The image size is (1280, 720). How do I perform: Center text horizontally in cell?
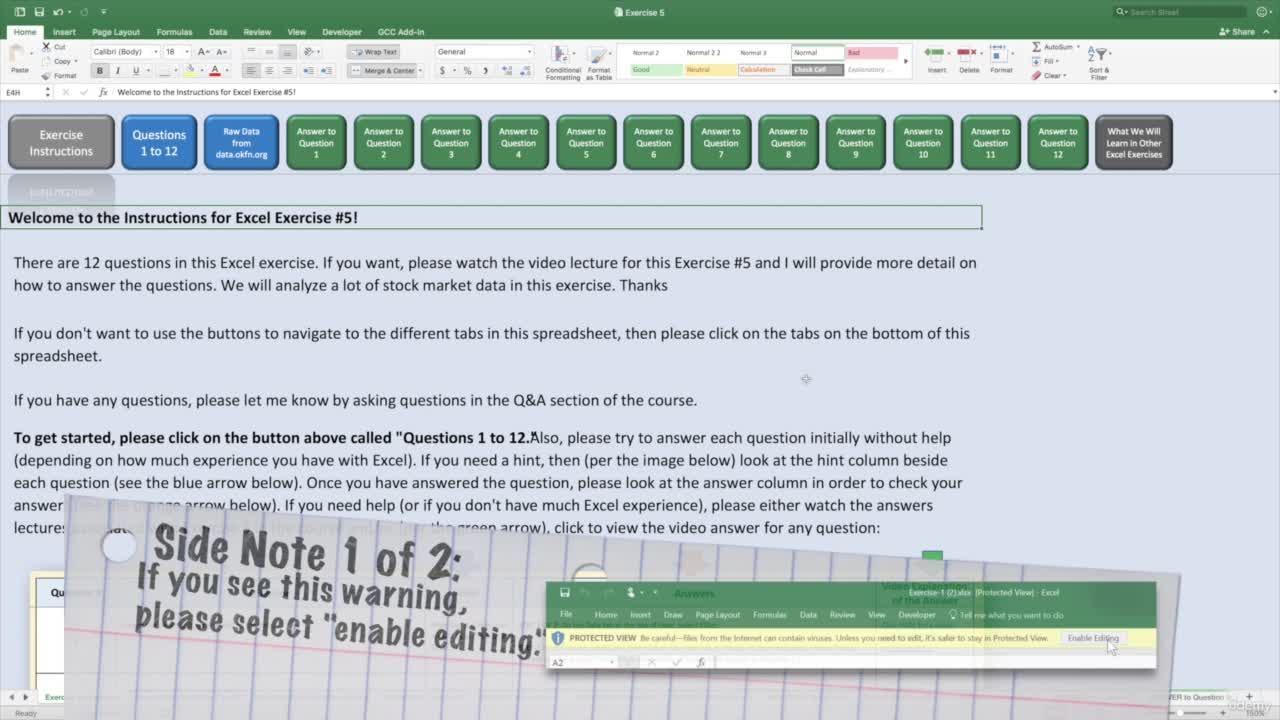(269, 70)
